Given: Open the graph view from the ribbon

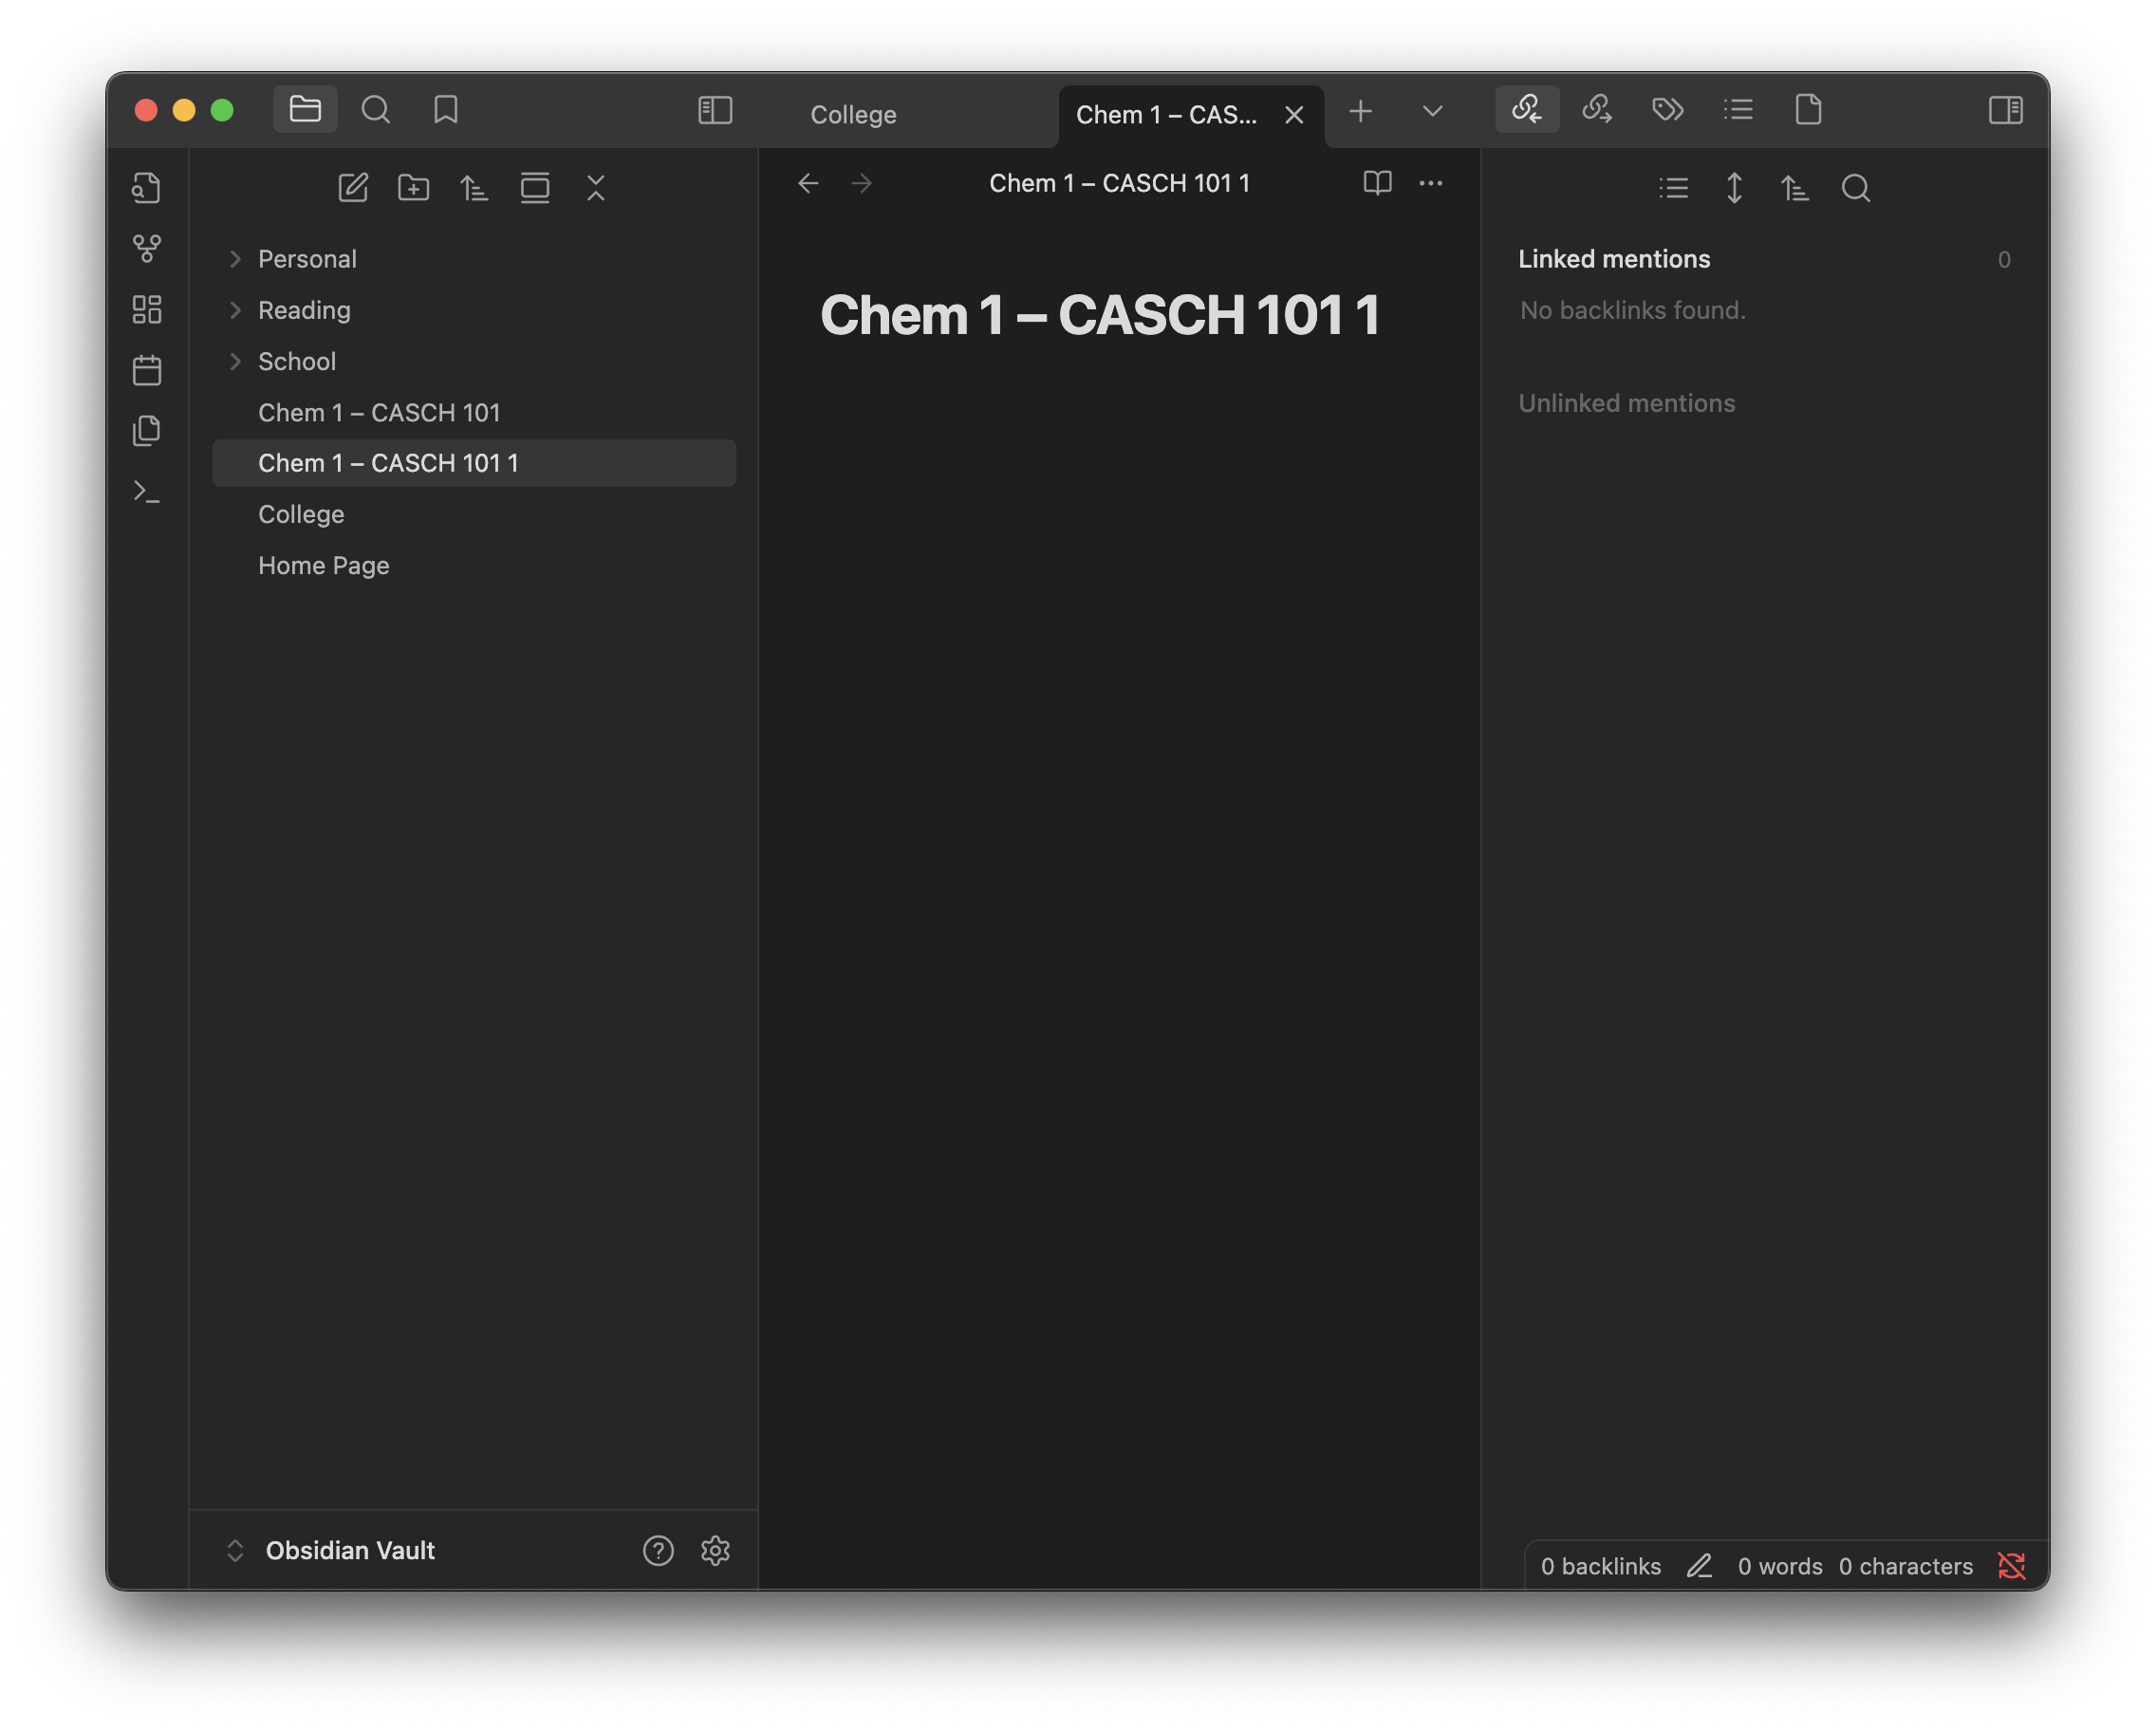Looking at the screenshot, I should click(147, 248).
